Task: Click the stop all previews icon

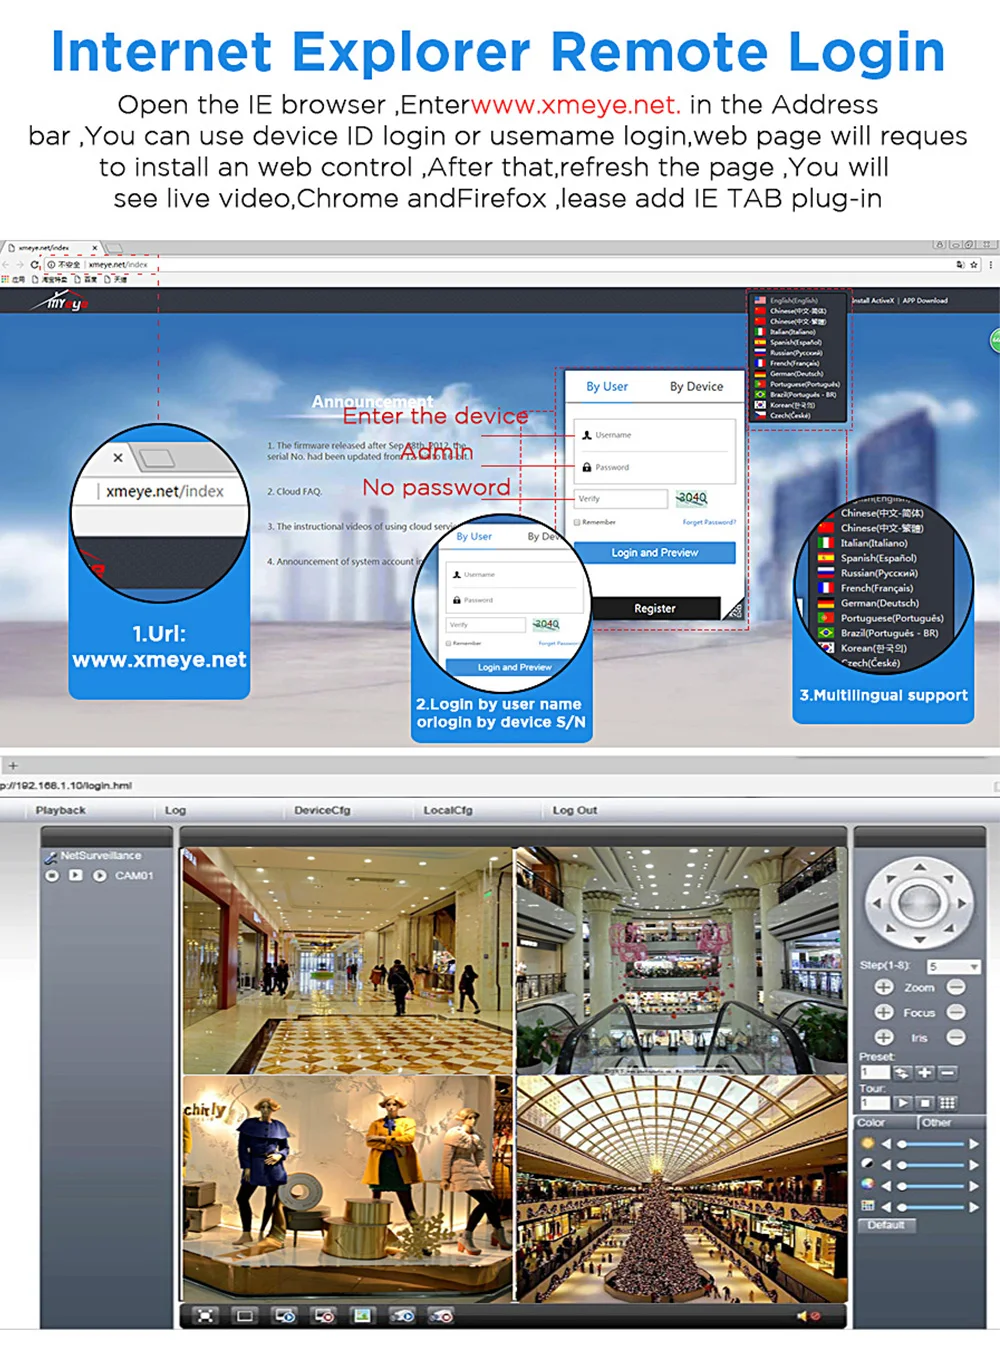Action: click(324, 1315)
